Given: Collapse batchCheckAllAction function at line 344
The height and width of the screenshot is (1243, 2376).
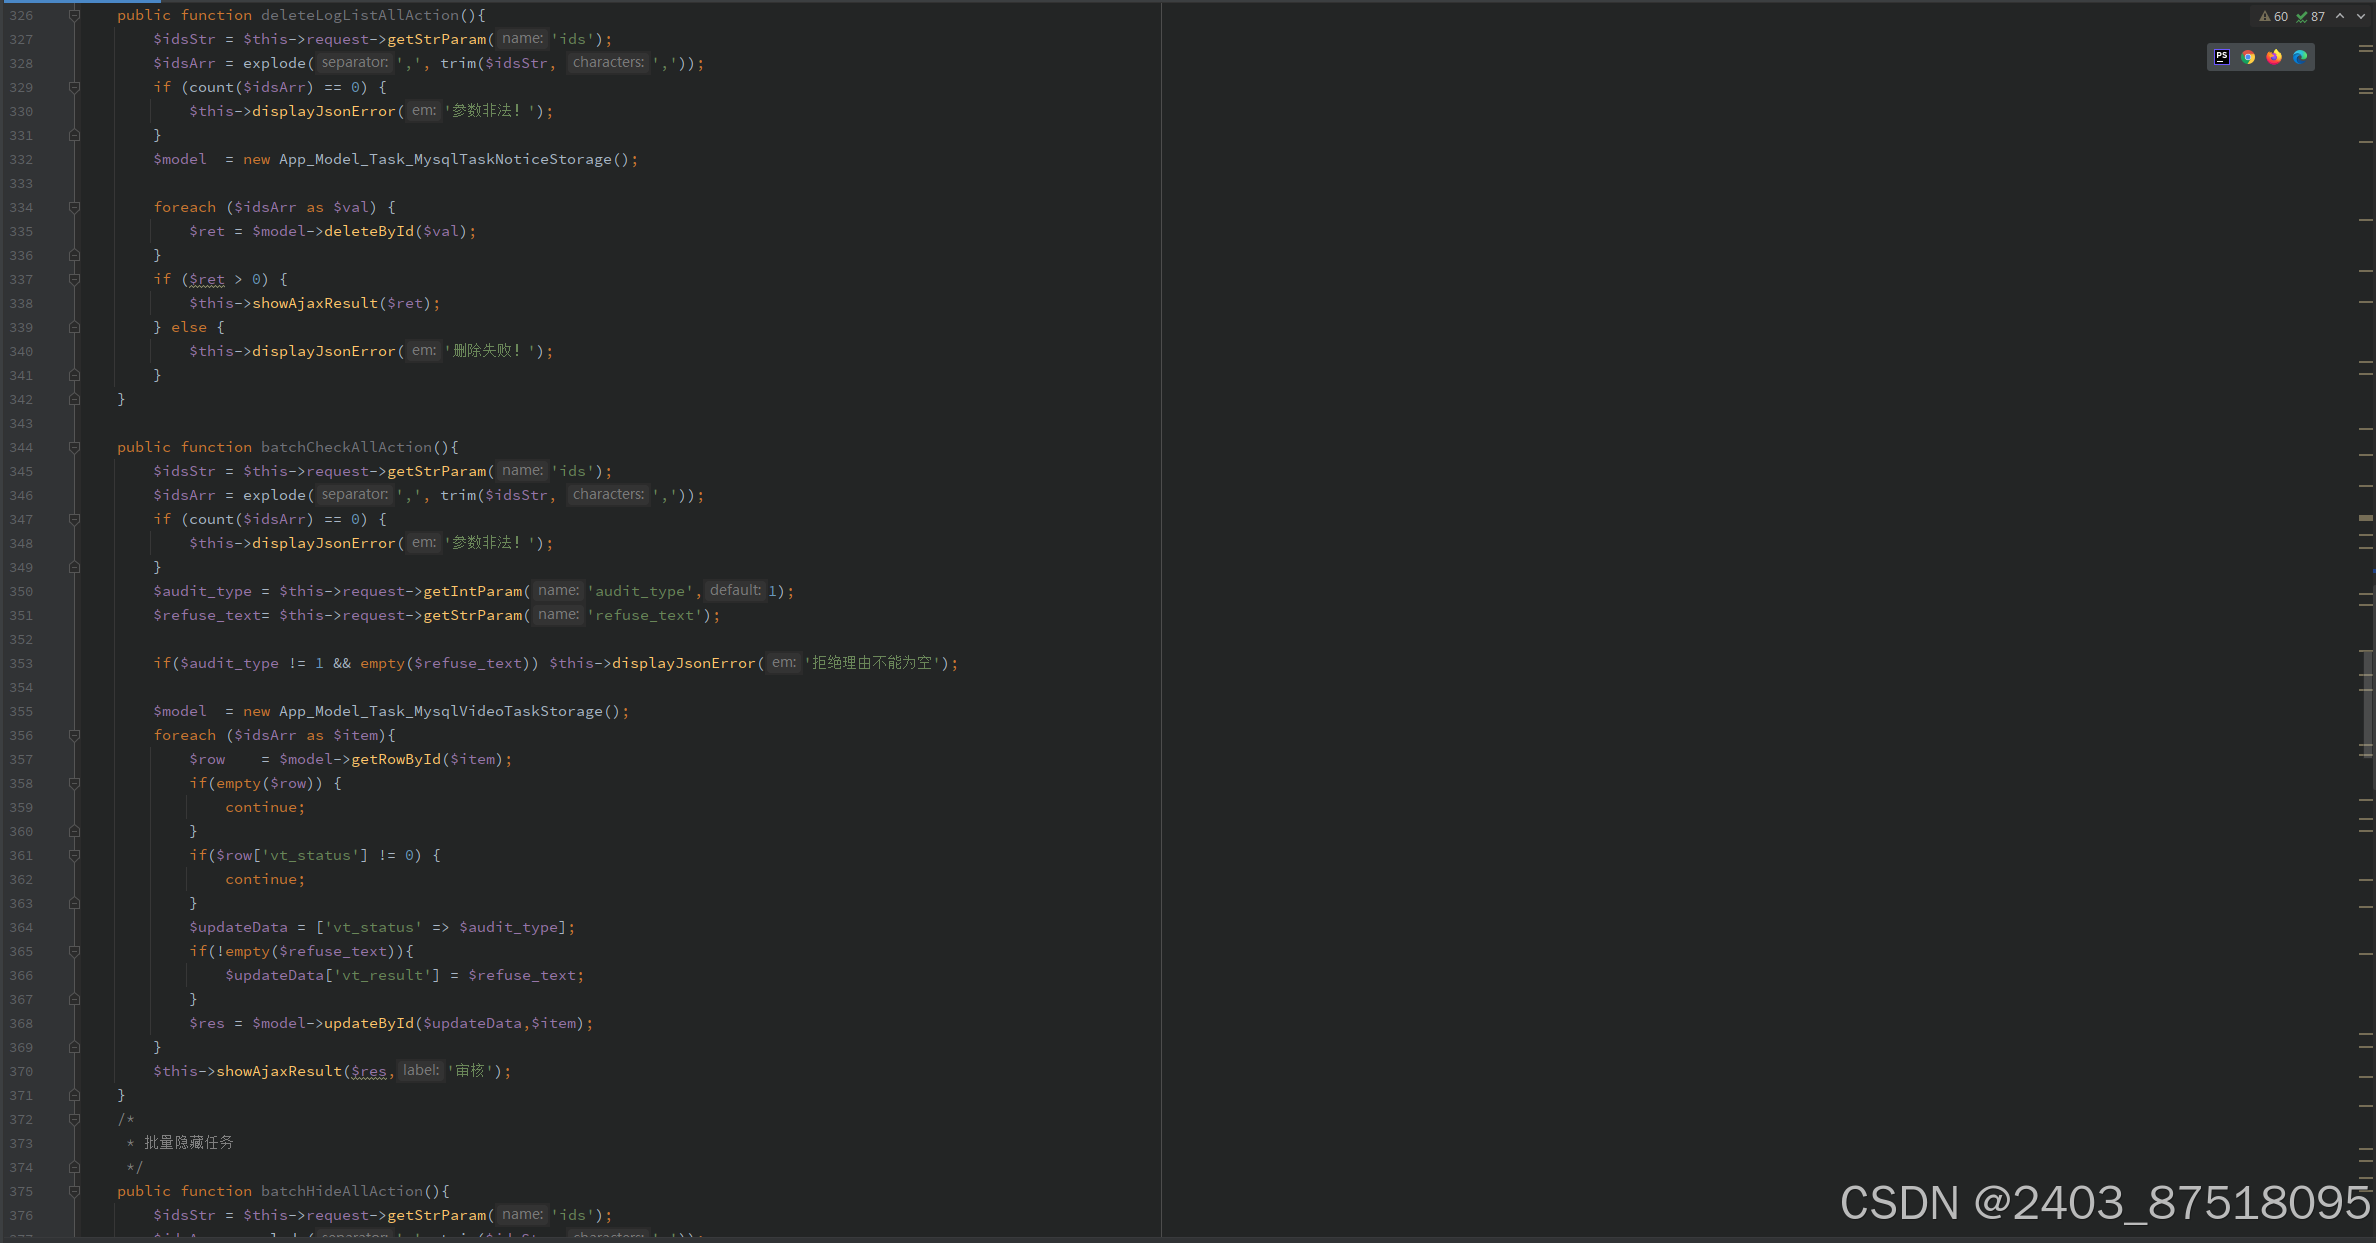Looking at the screenshot, I should [74, 447].
